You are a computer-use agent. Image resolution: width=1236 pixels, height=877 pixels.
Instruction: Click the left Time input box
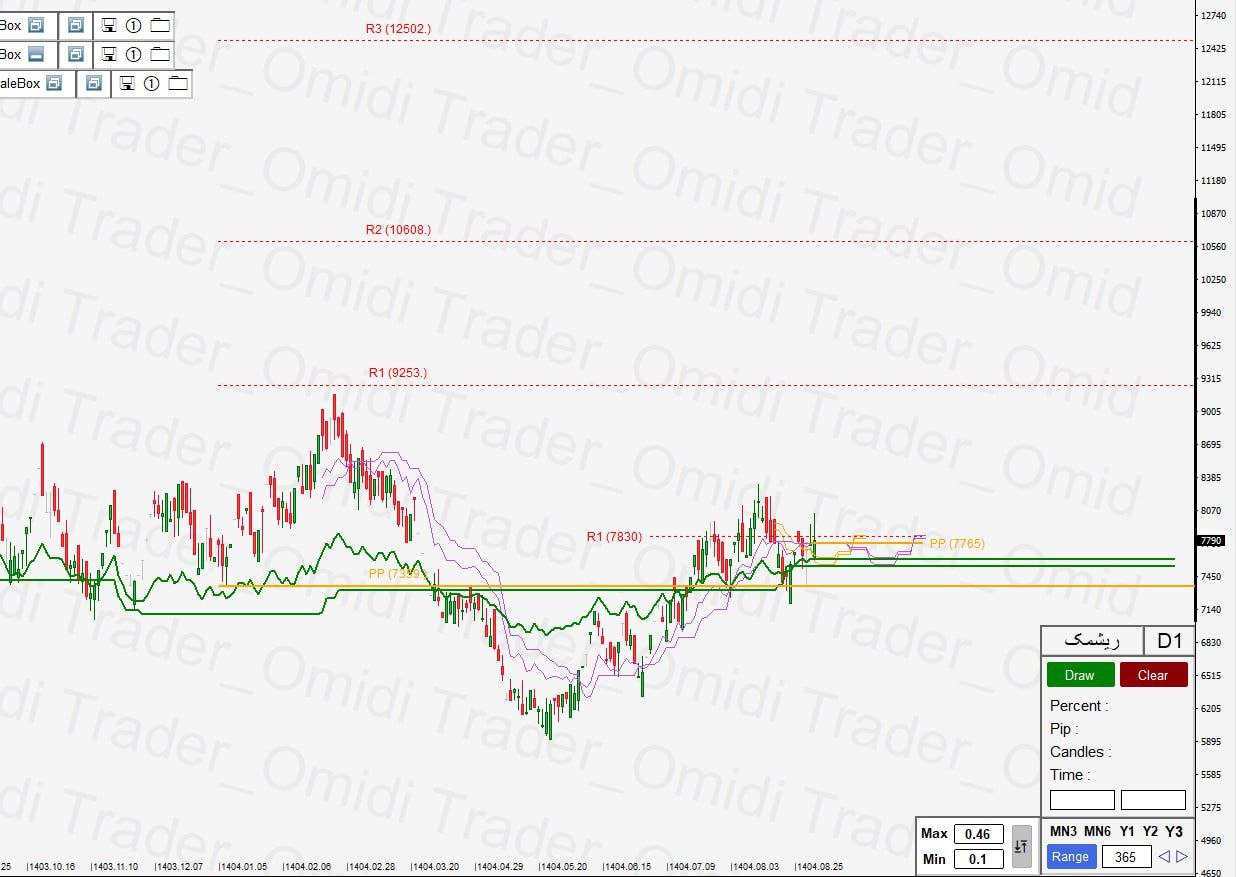pos(1081,799)
